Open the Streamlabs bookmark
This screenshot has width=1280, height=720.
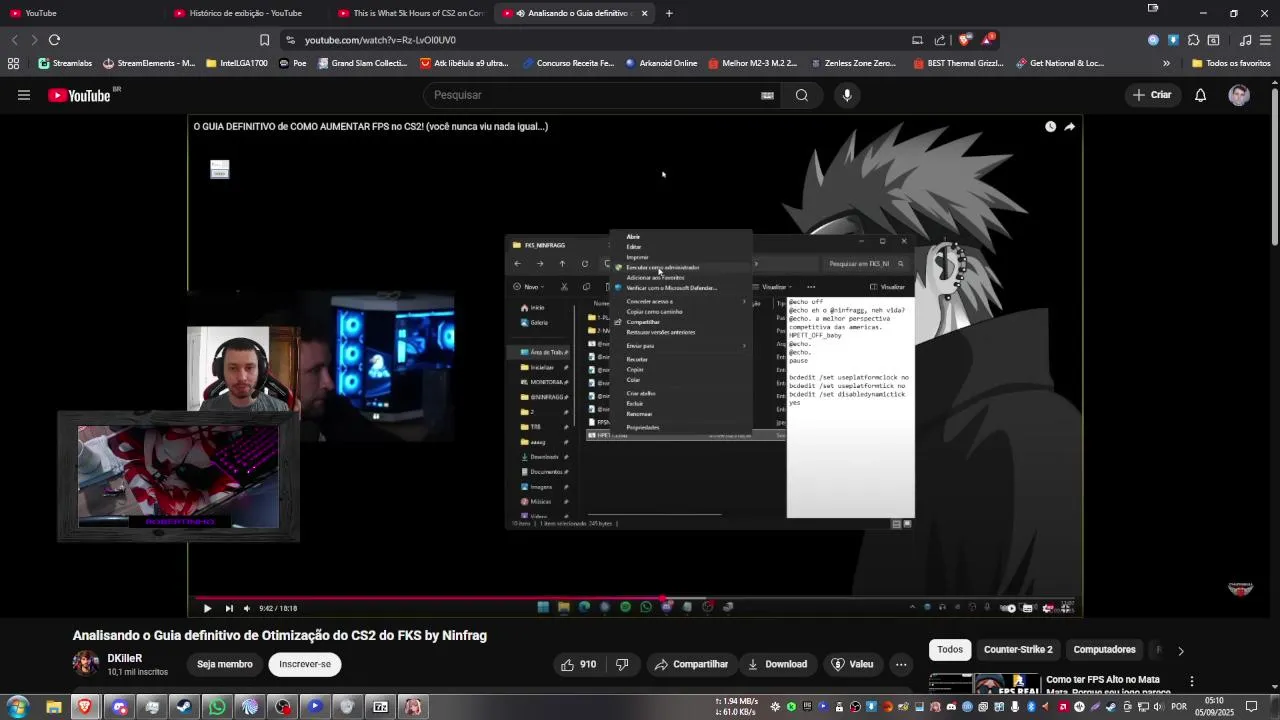[65, 63]
